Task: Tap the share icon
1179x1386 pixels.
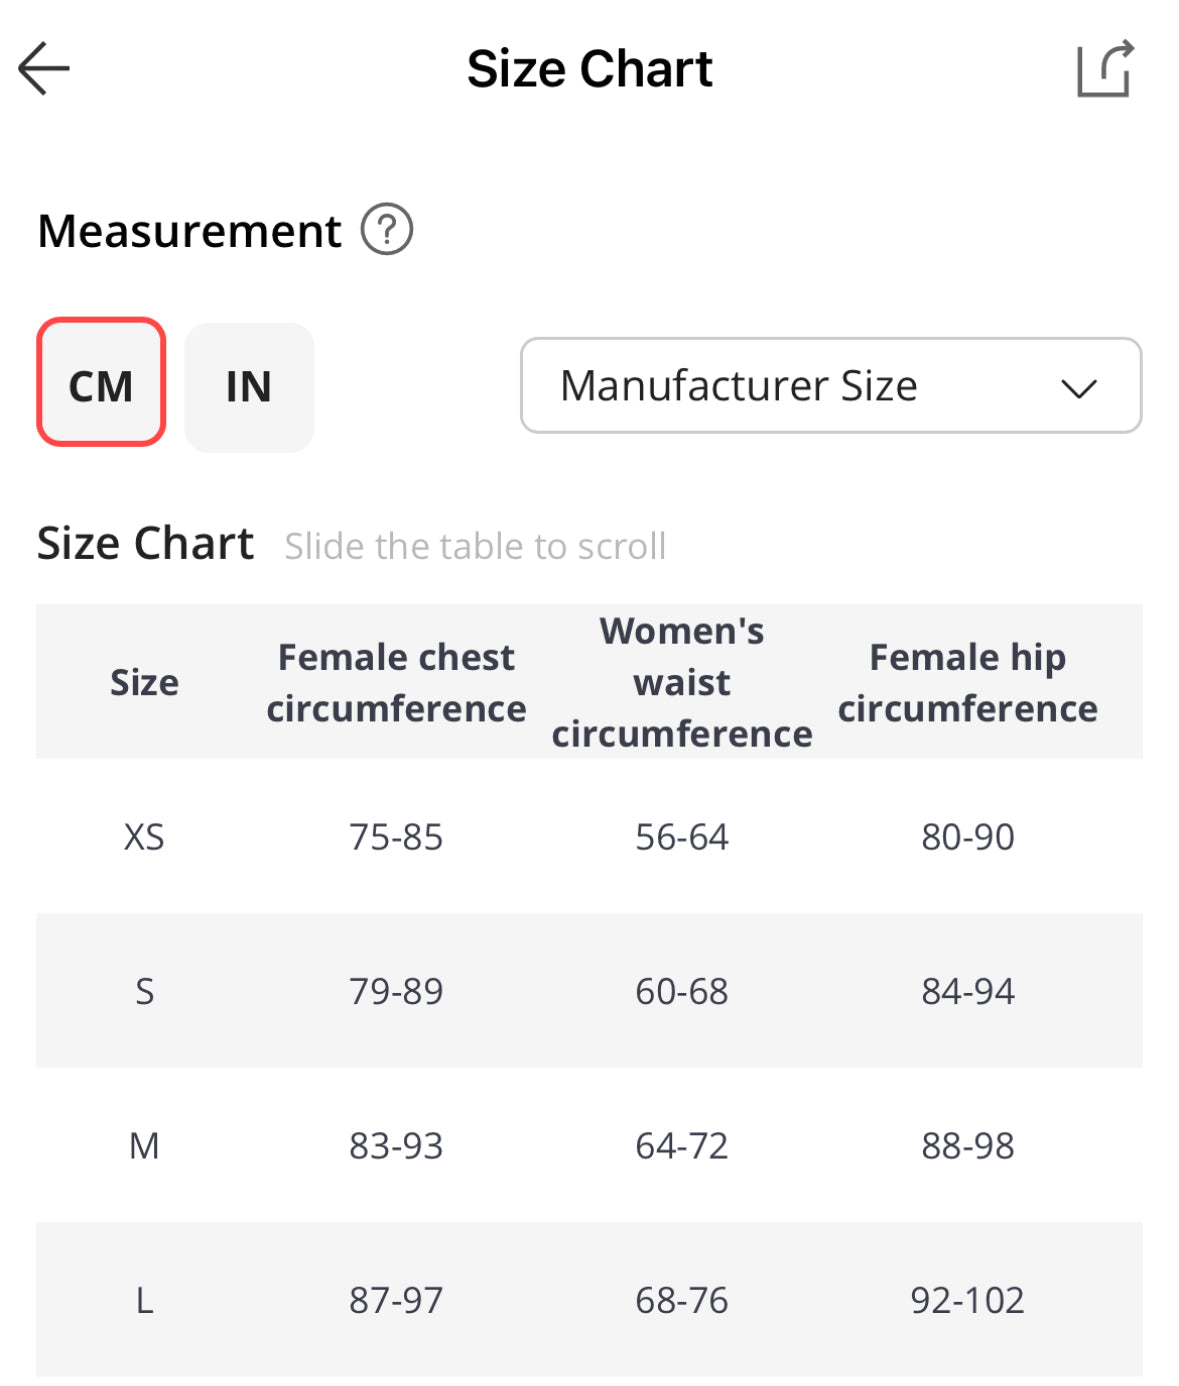Action: [1105, 69]
